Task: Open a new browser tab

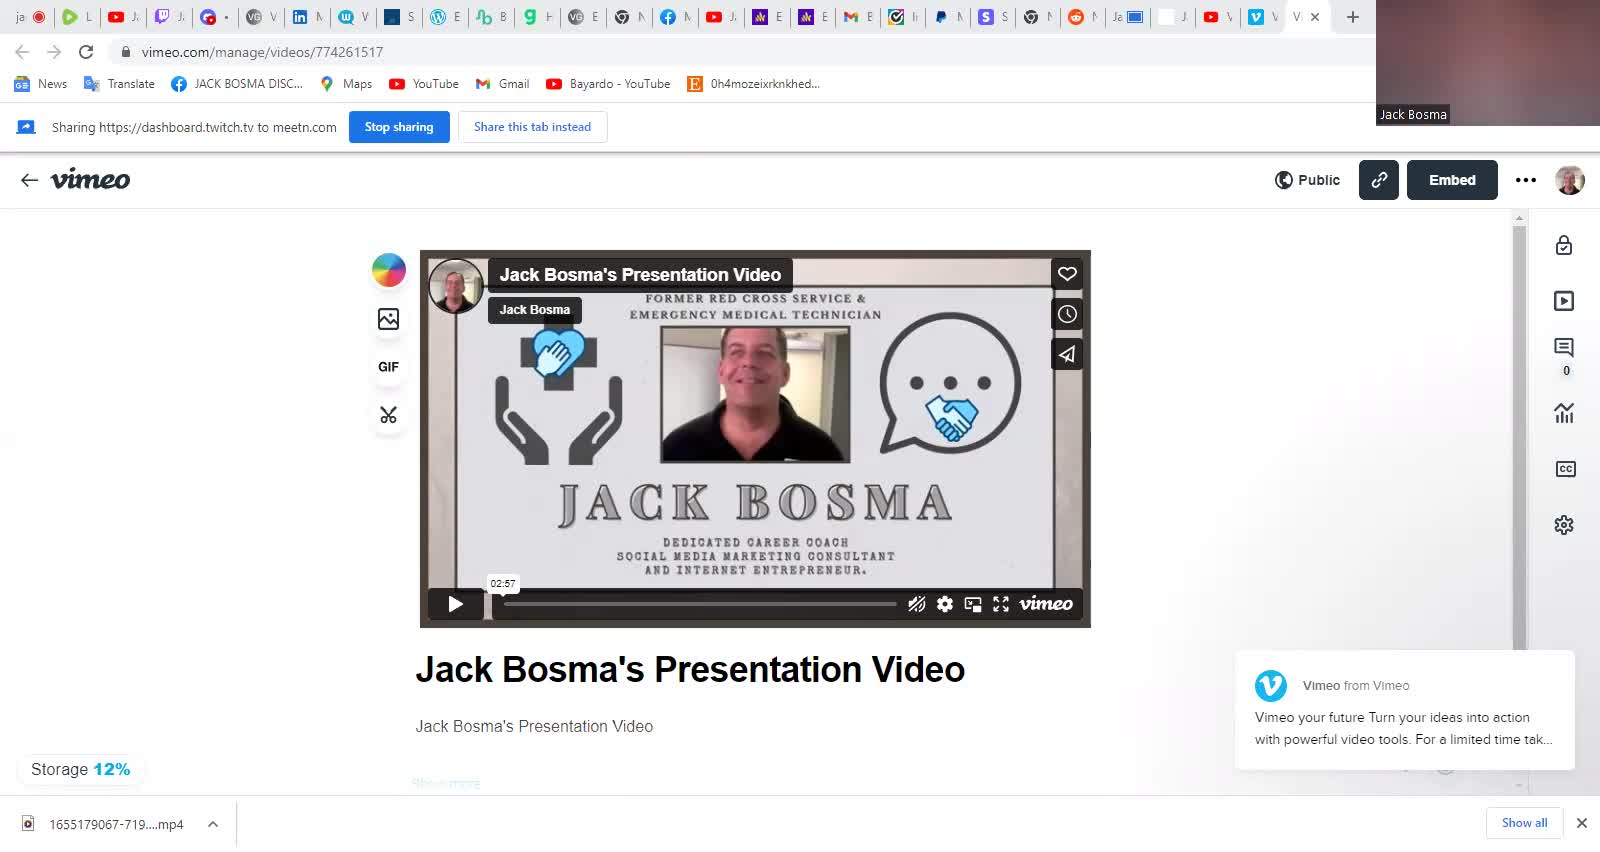Action: click(1353, 17)
